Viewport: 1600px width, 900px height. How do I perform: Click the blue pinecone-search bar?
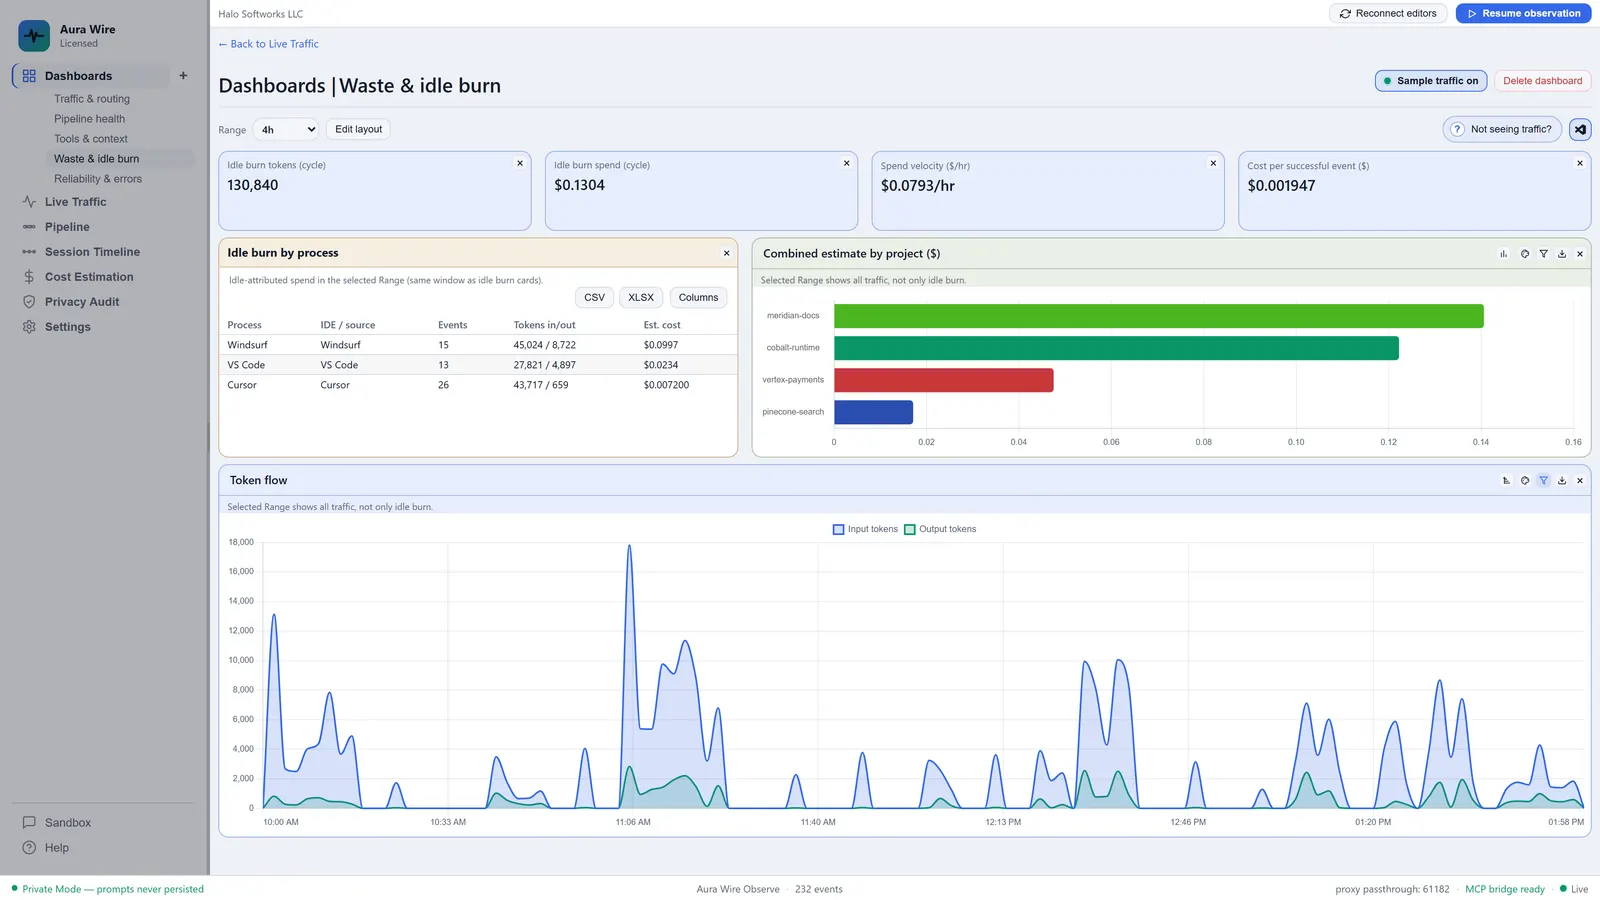873,412
